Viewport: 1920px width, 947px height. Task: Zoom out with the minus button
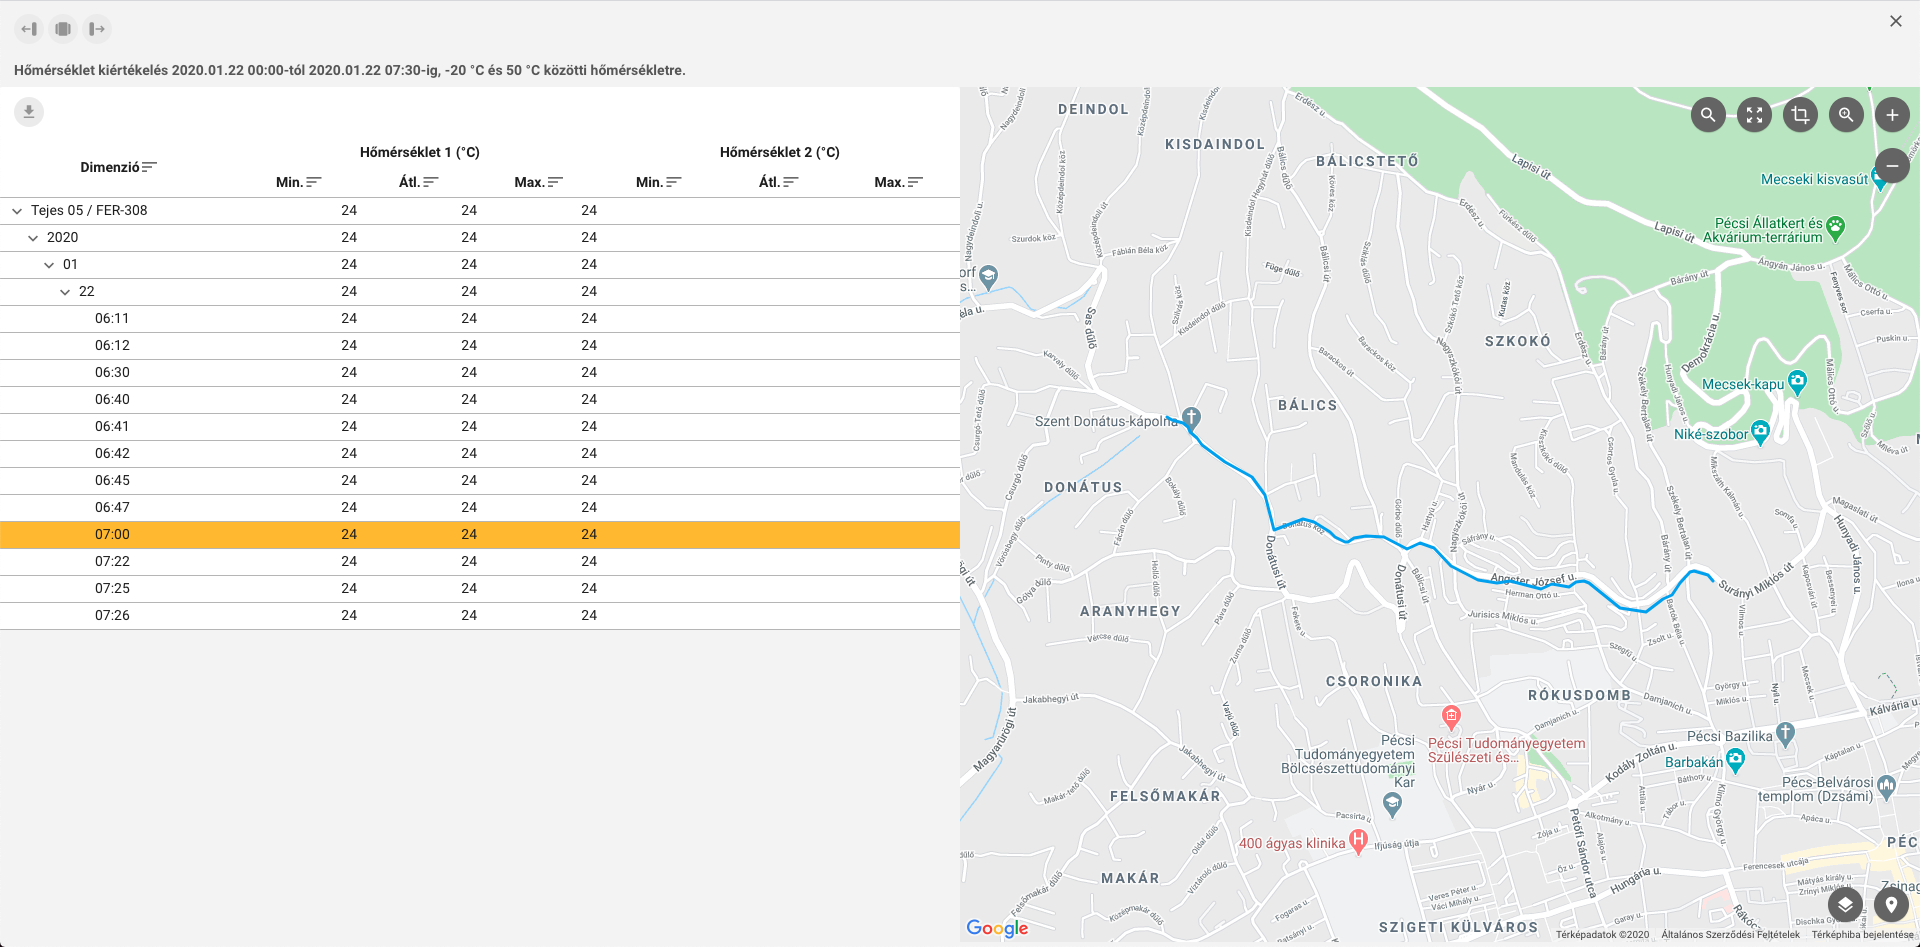(x=1892, y=166)
